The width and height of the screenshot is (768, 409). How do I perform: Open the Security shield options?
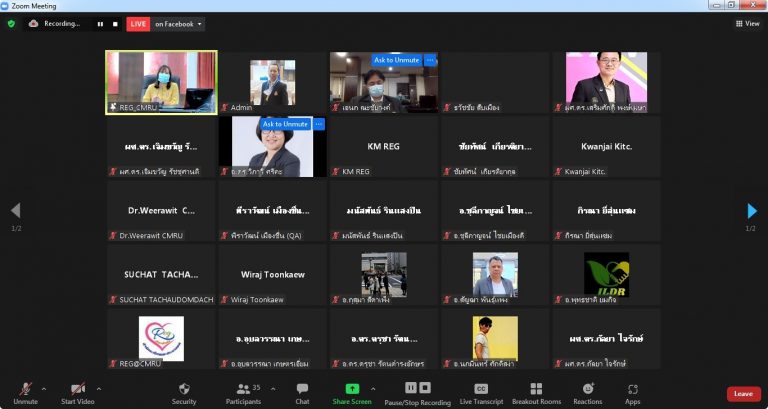click(184, 392)
